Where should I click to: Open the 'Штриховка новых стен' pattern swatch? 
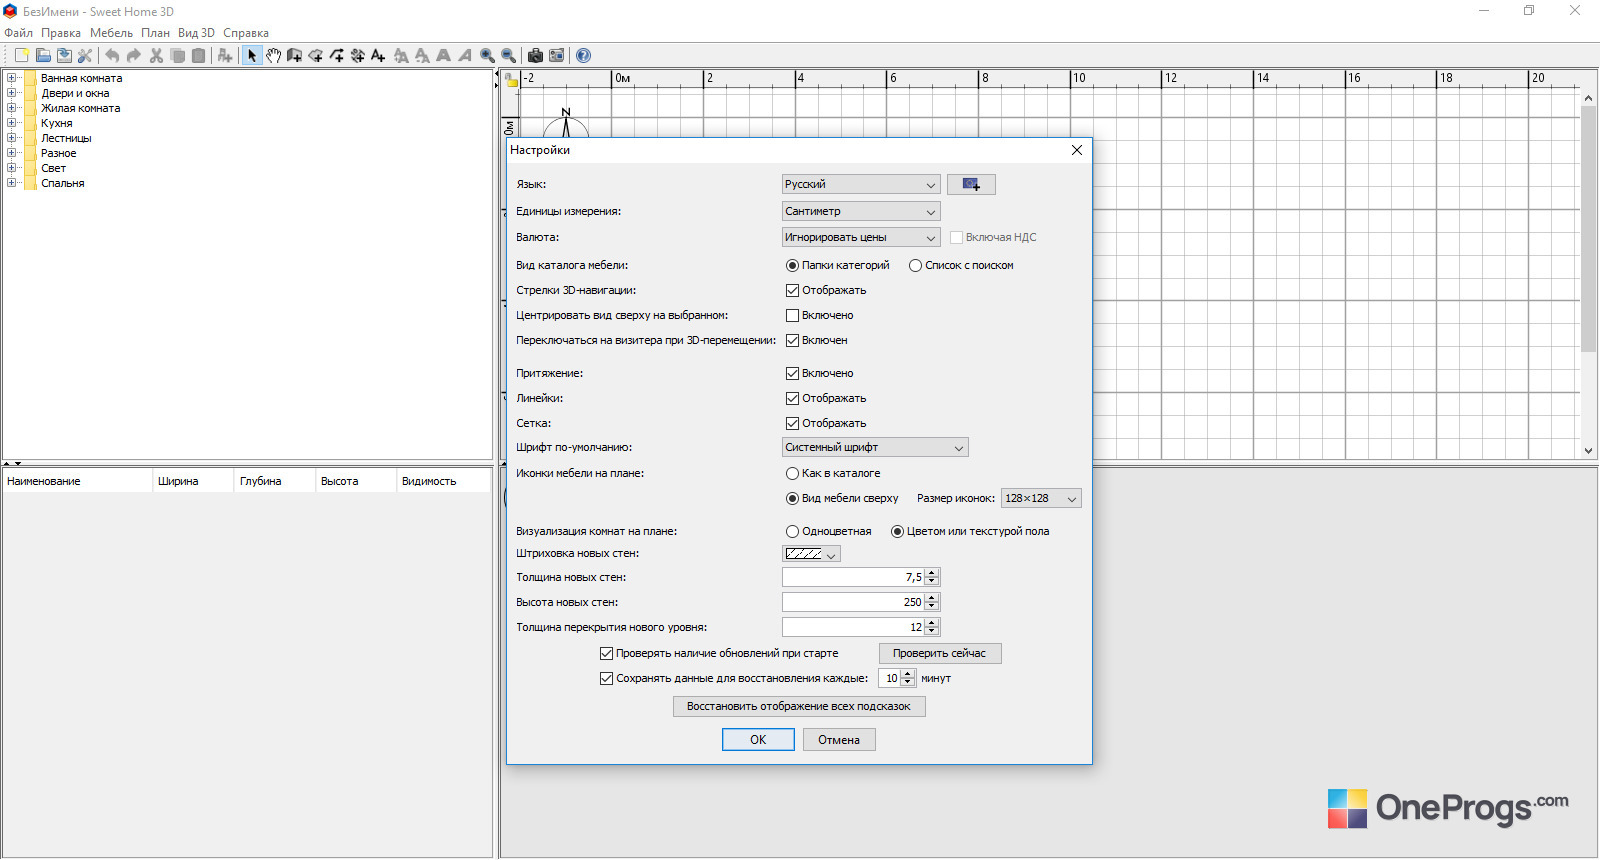pos(811,554)
